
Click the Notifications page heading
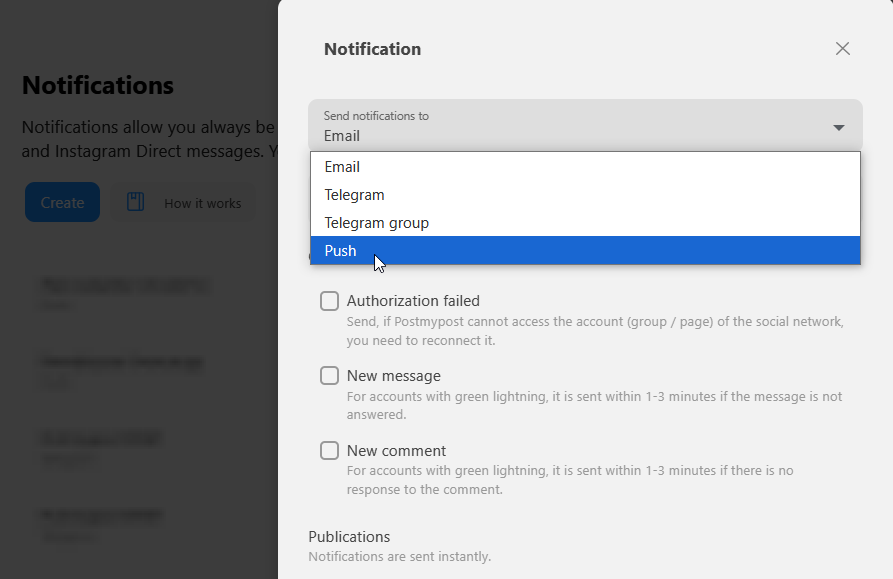point(98,85)
